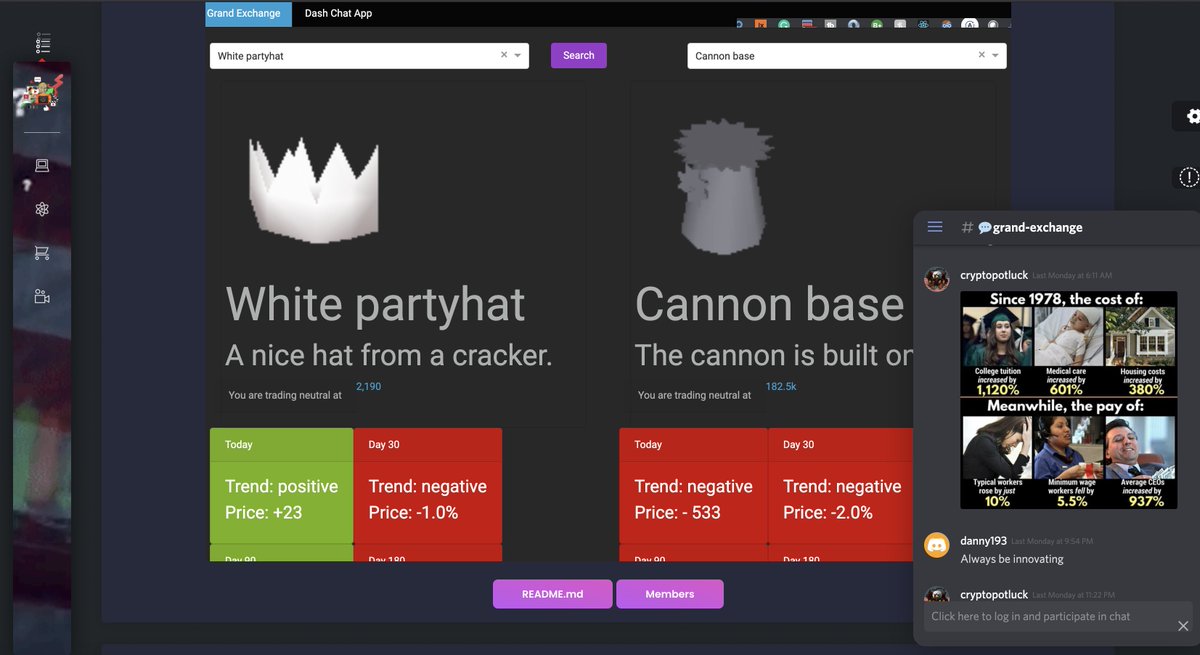The width and height of the screenshot is (1200, 655).
Task: Open the hamburger menu in chat widget
Action: pos(935,227)
